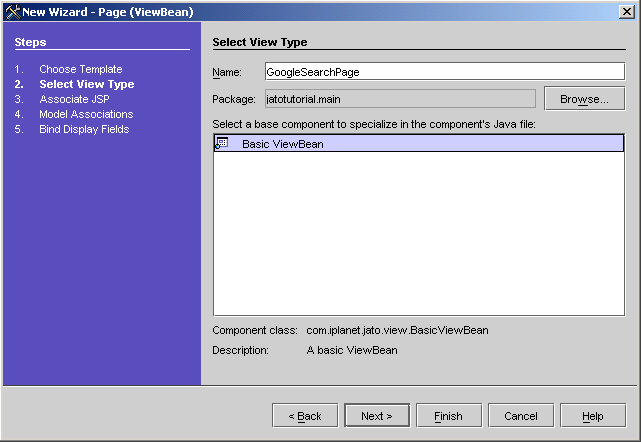Click the Component class: label
Screen dimensions: 641x442
click(x=255, y=330)
